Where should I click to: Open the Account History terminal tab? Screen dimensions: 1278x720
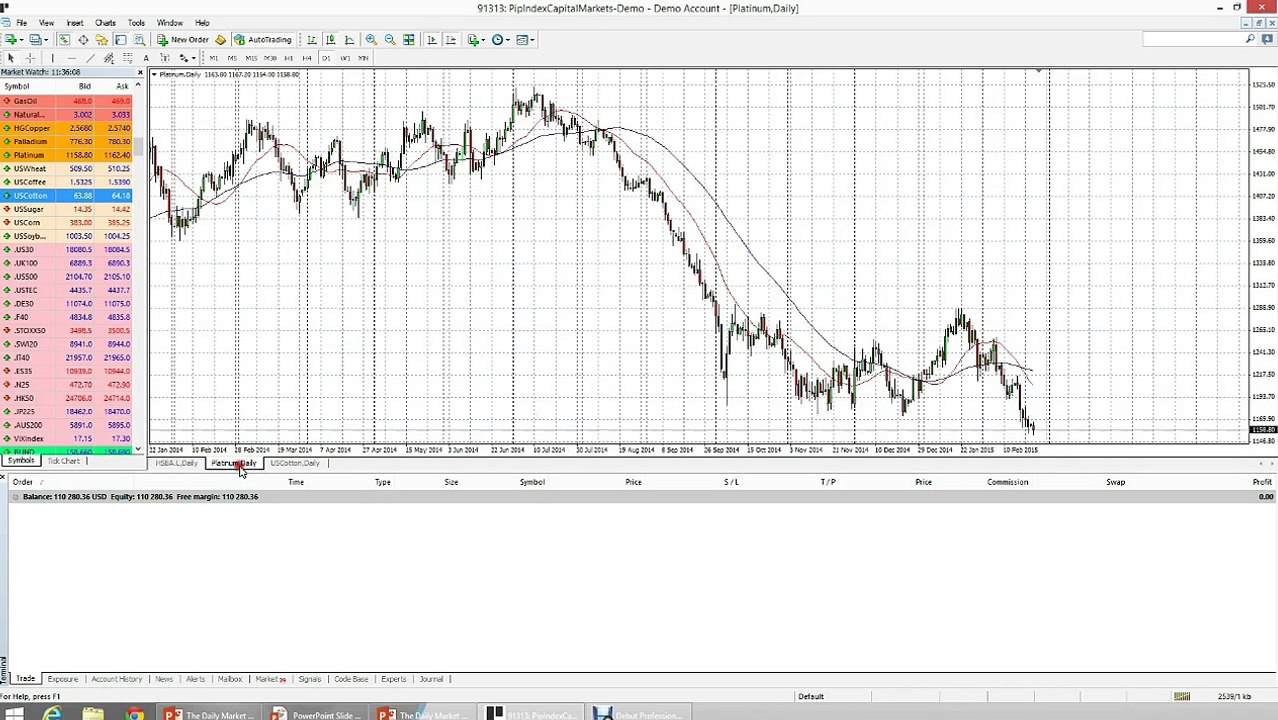[x=116, y=679]
